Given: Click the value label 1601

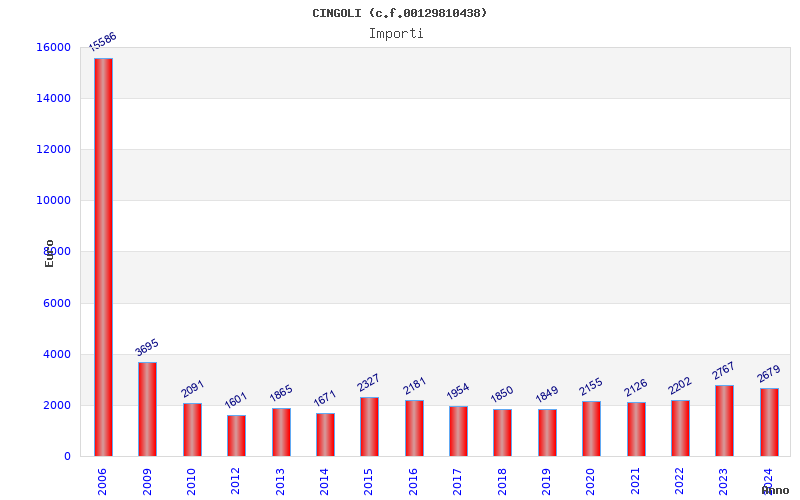Looking at the screenshot, I should click(236, 400).
